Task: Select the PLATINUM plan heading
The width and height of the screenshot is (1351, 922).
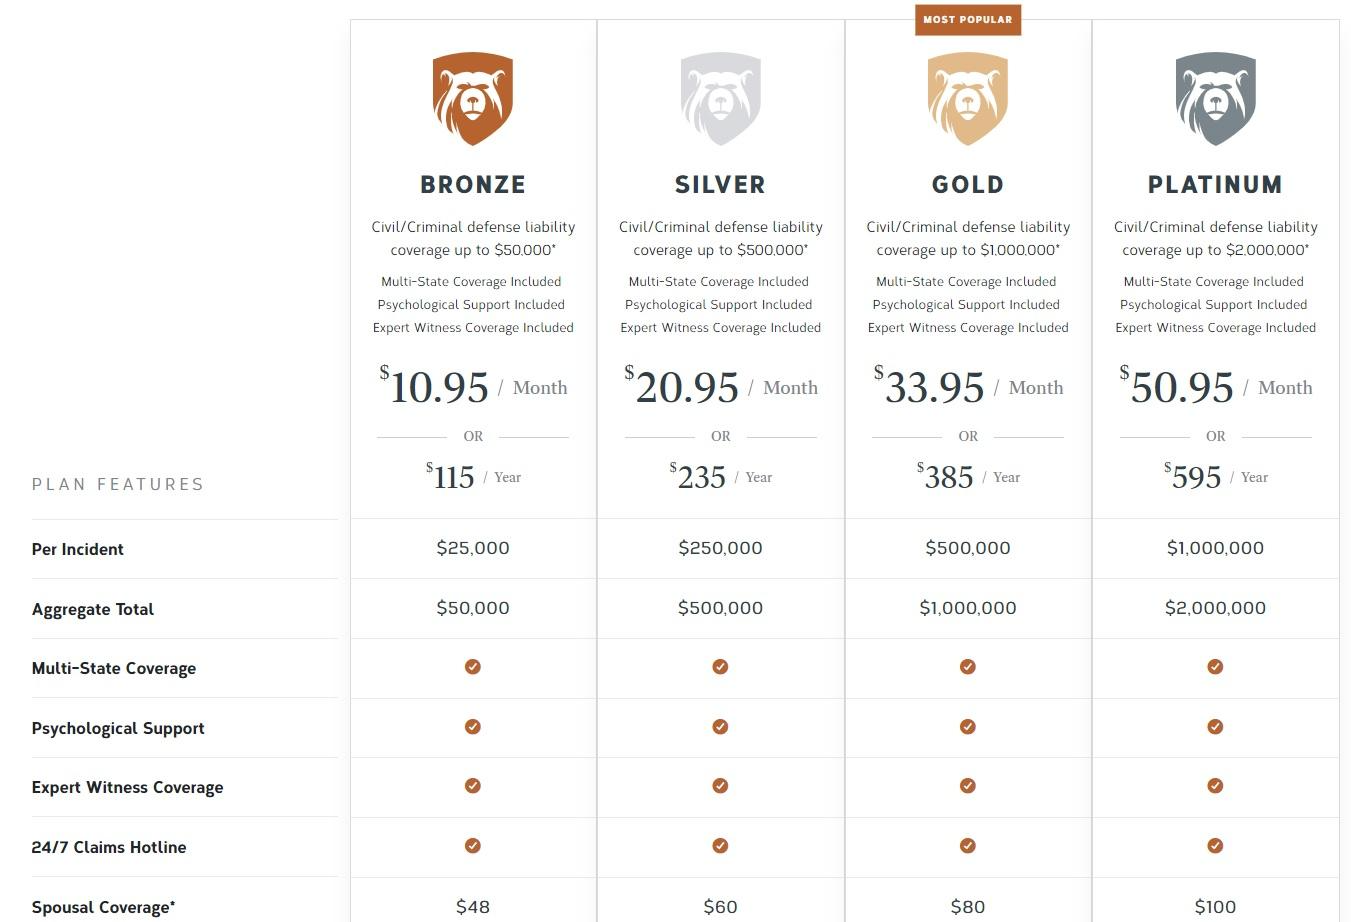Action: [1215, 185]
